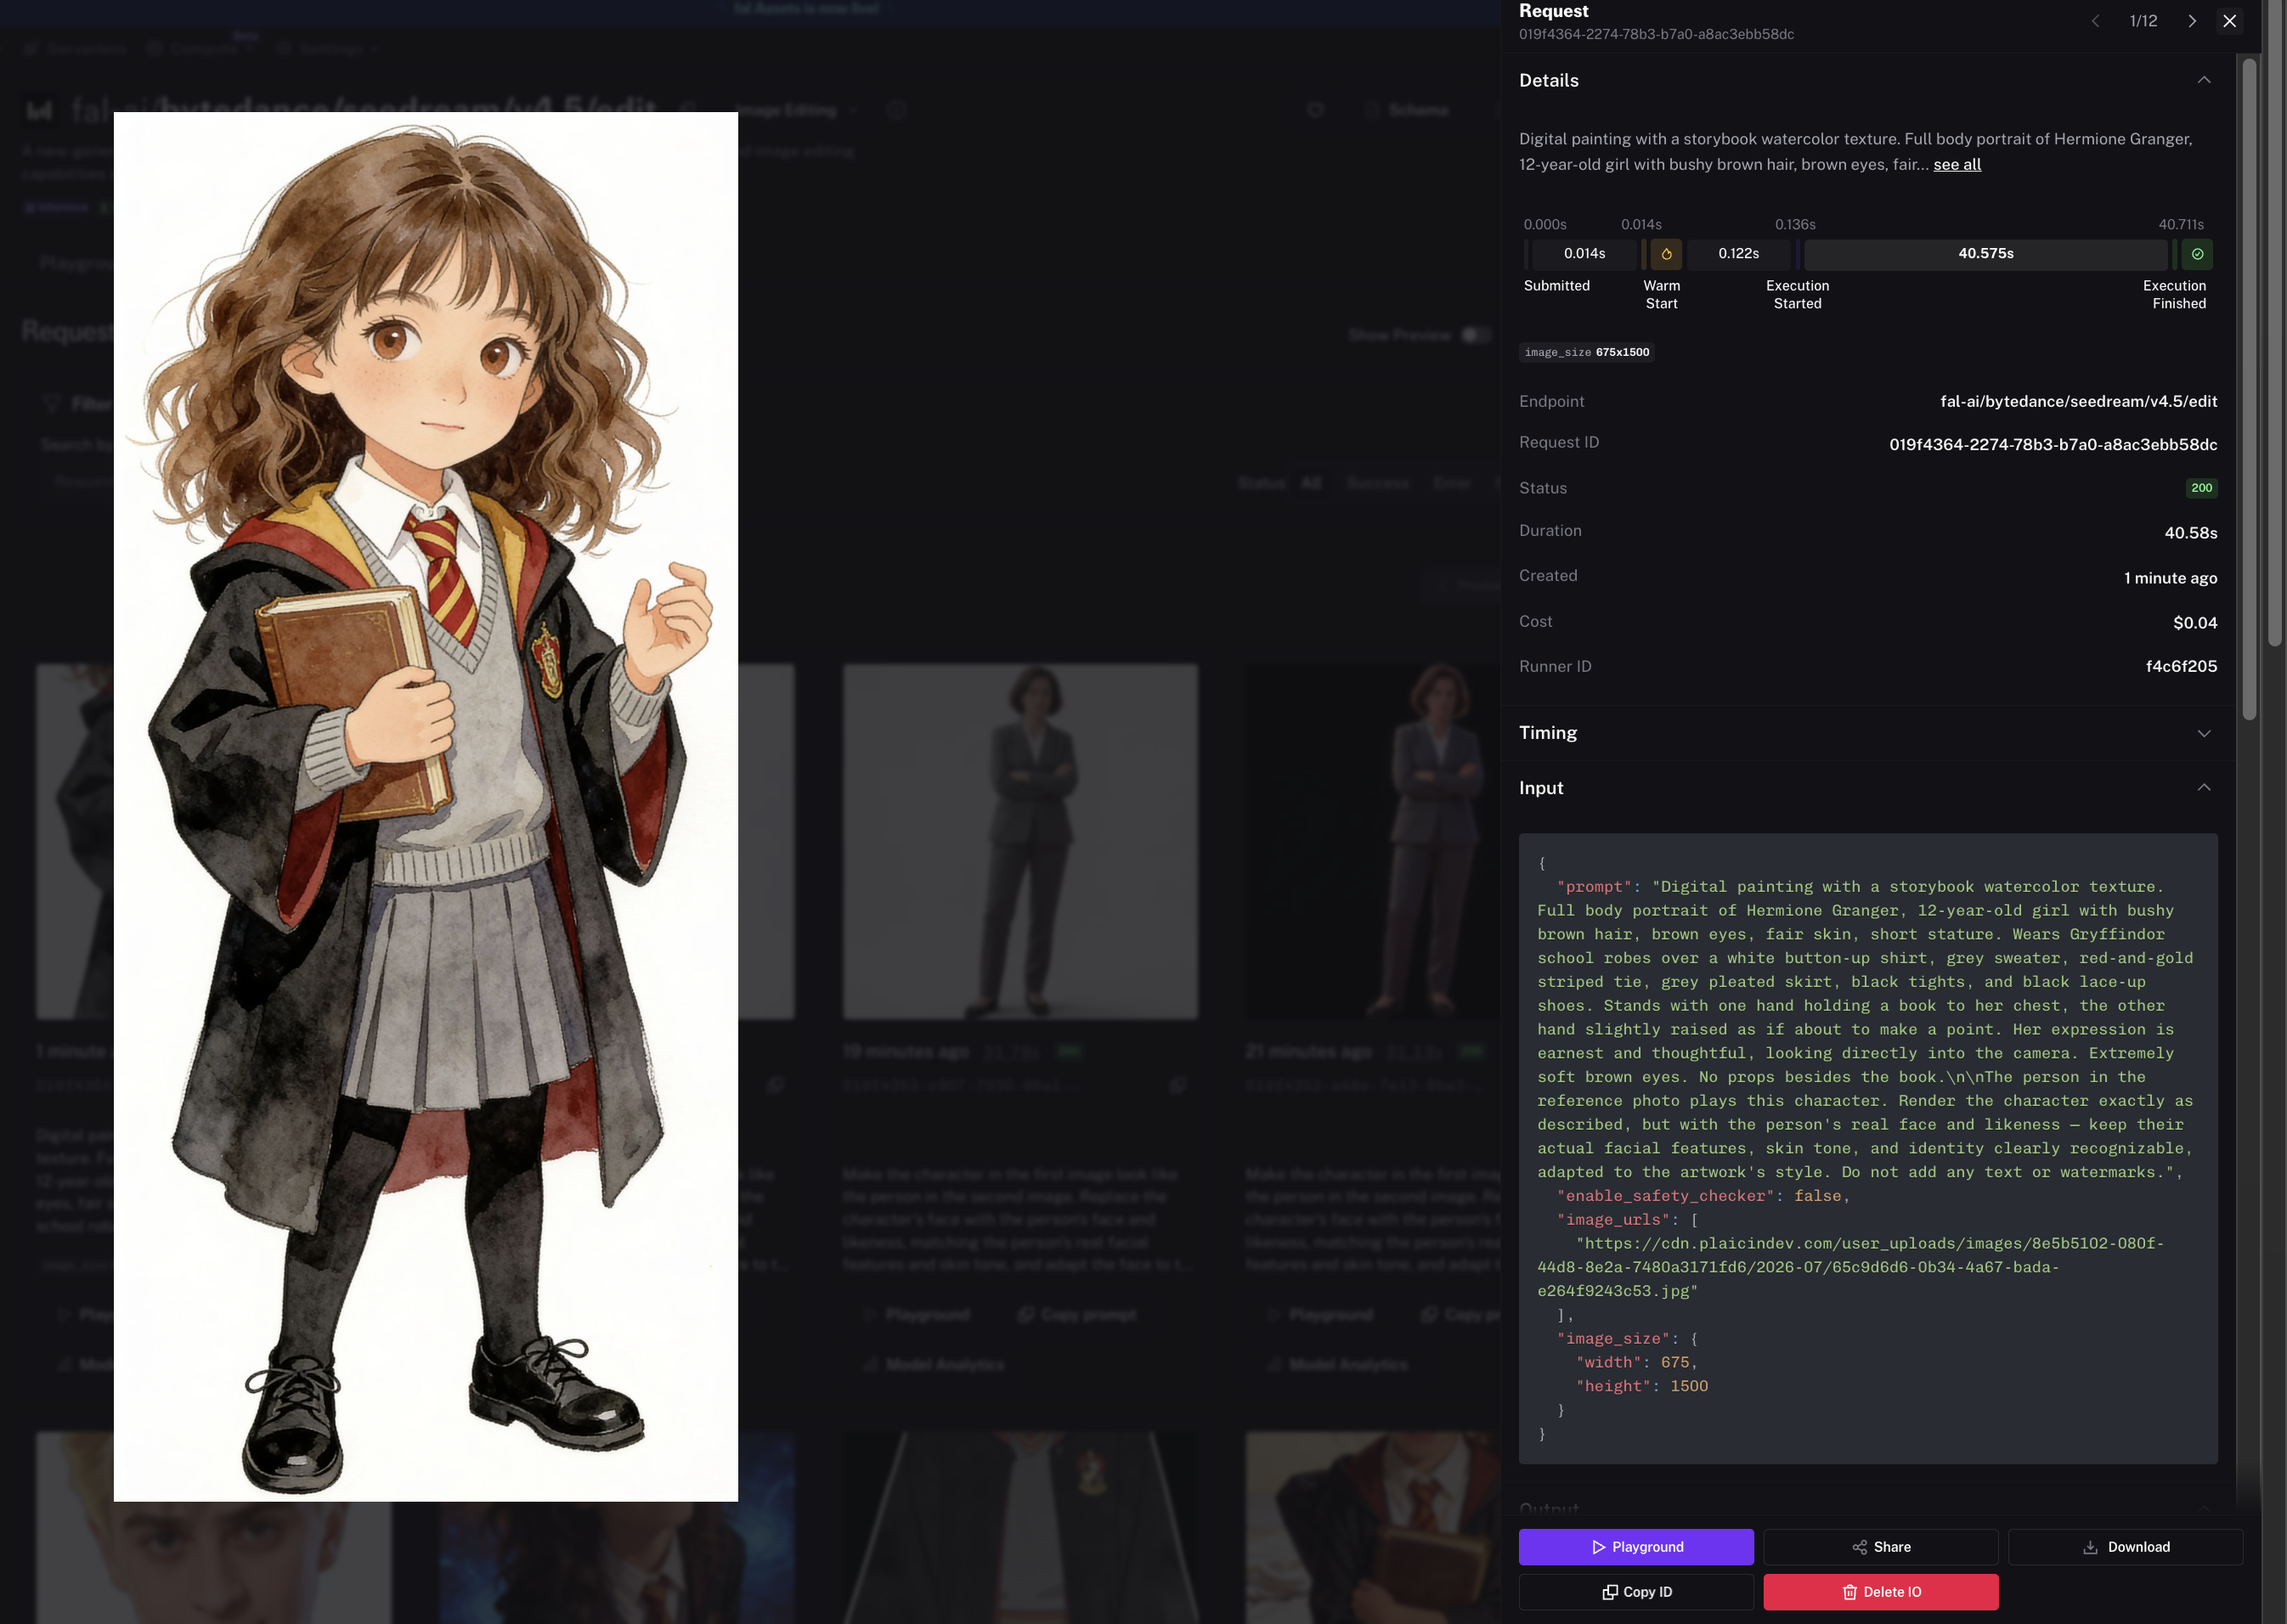Click the Warm Start flame icon
The width and height of the screenshot is (2287, 1624).
tap(1666, 254)
